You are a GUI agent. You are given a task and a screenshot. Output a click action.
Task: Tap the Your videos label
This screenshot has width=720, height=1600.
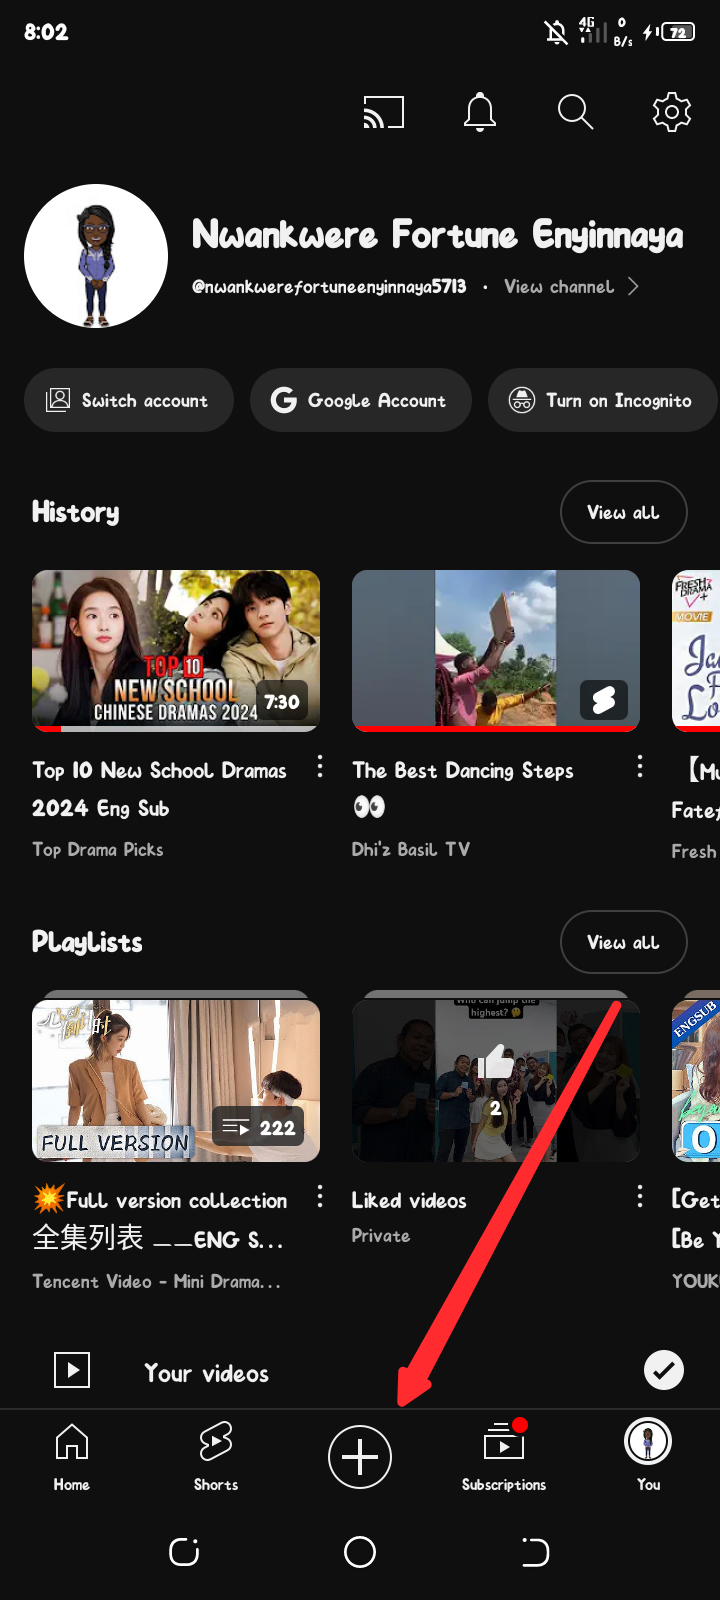pyautogui.click(x=206, y=1374)
